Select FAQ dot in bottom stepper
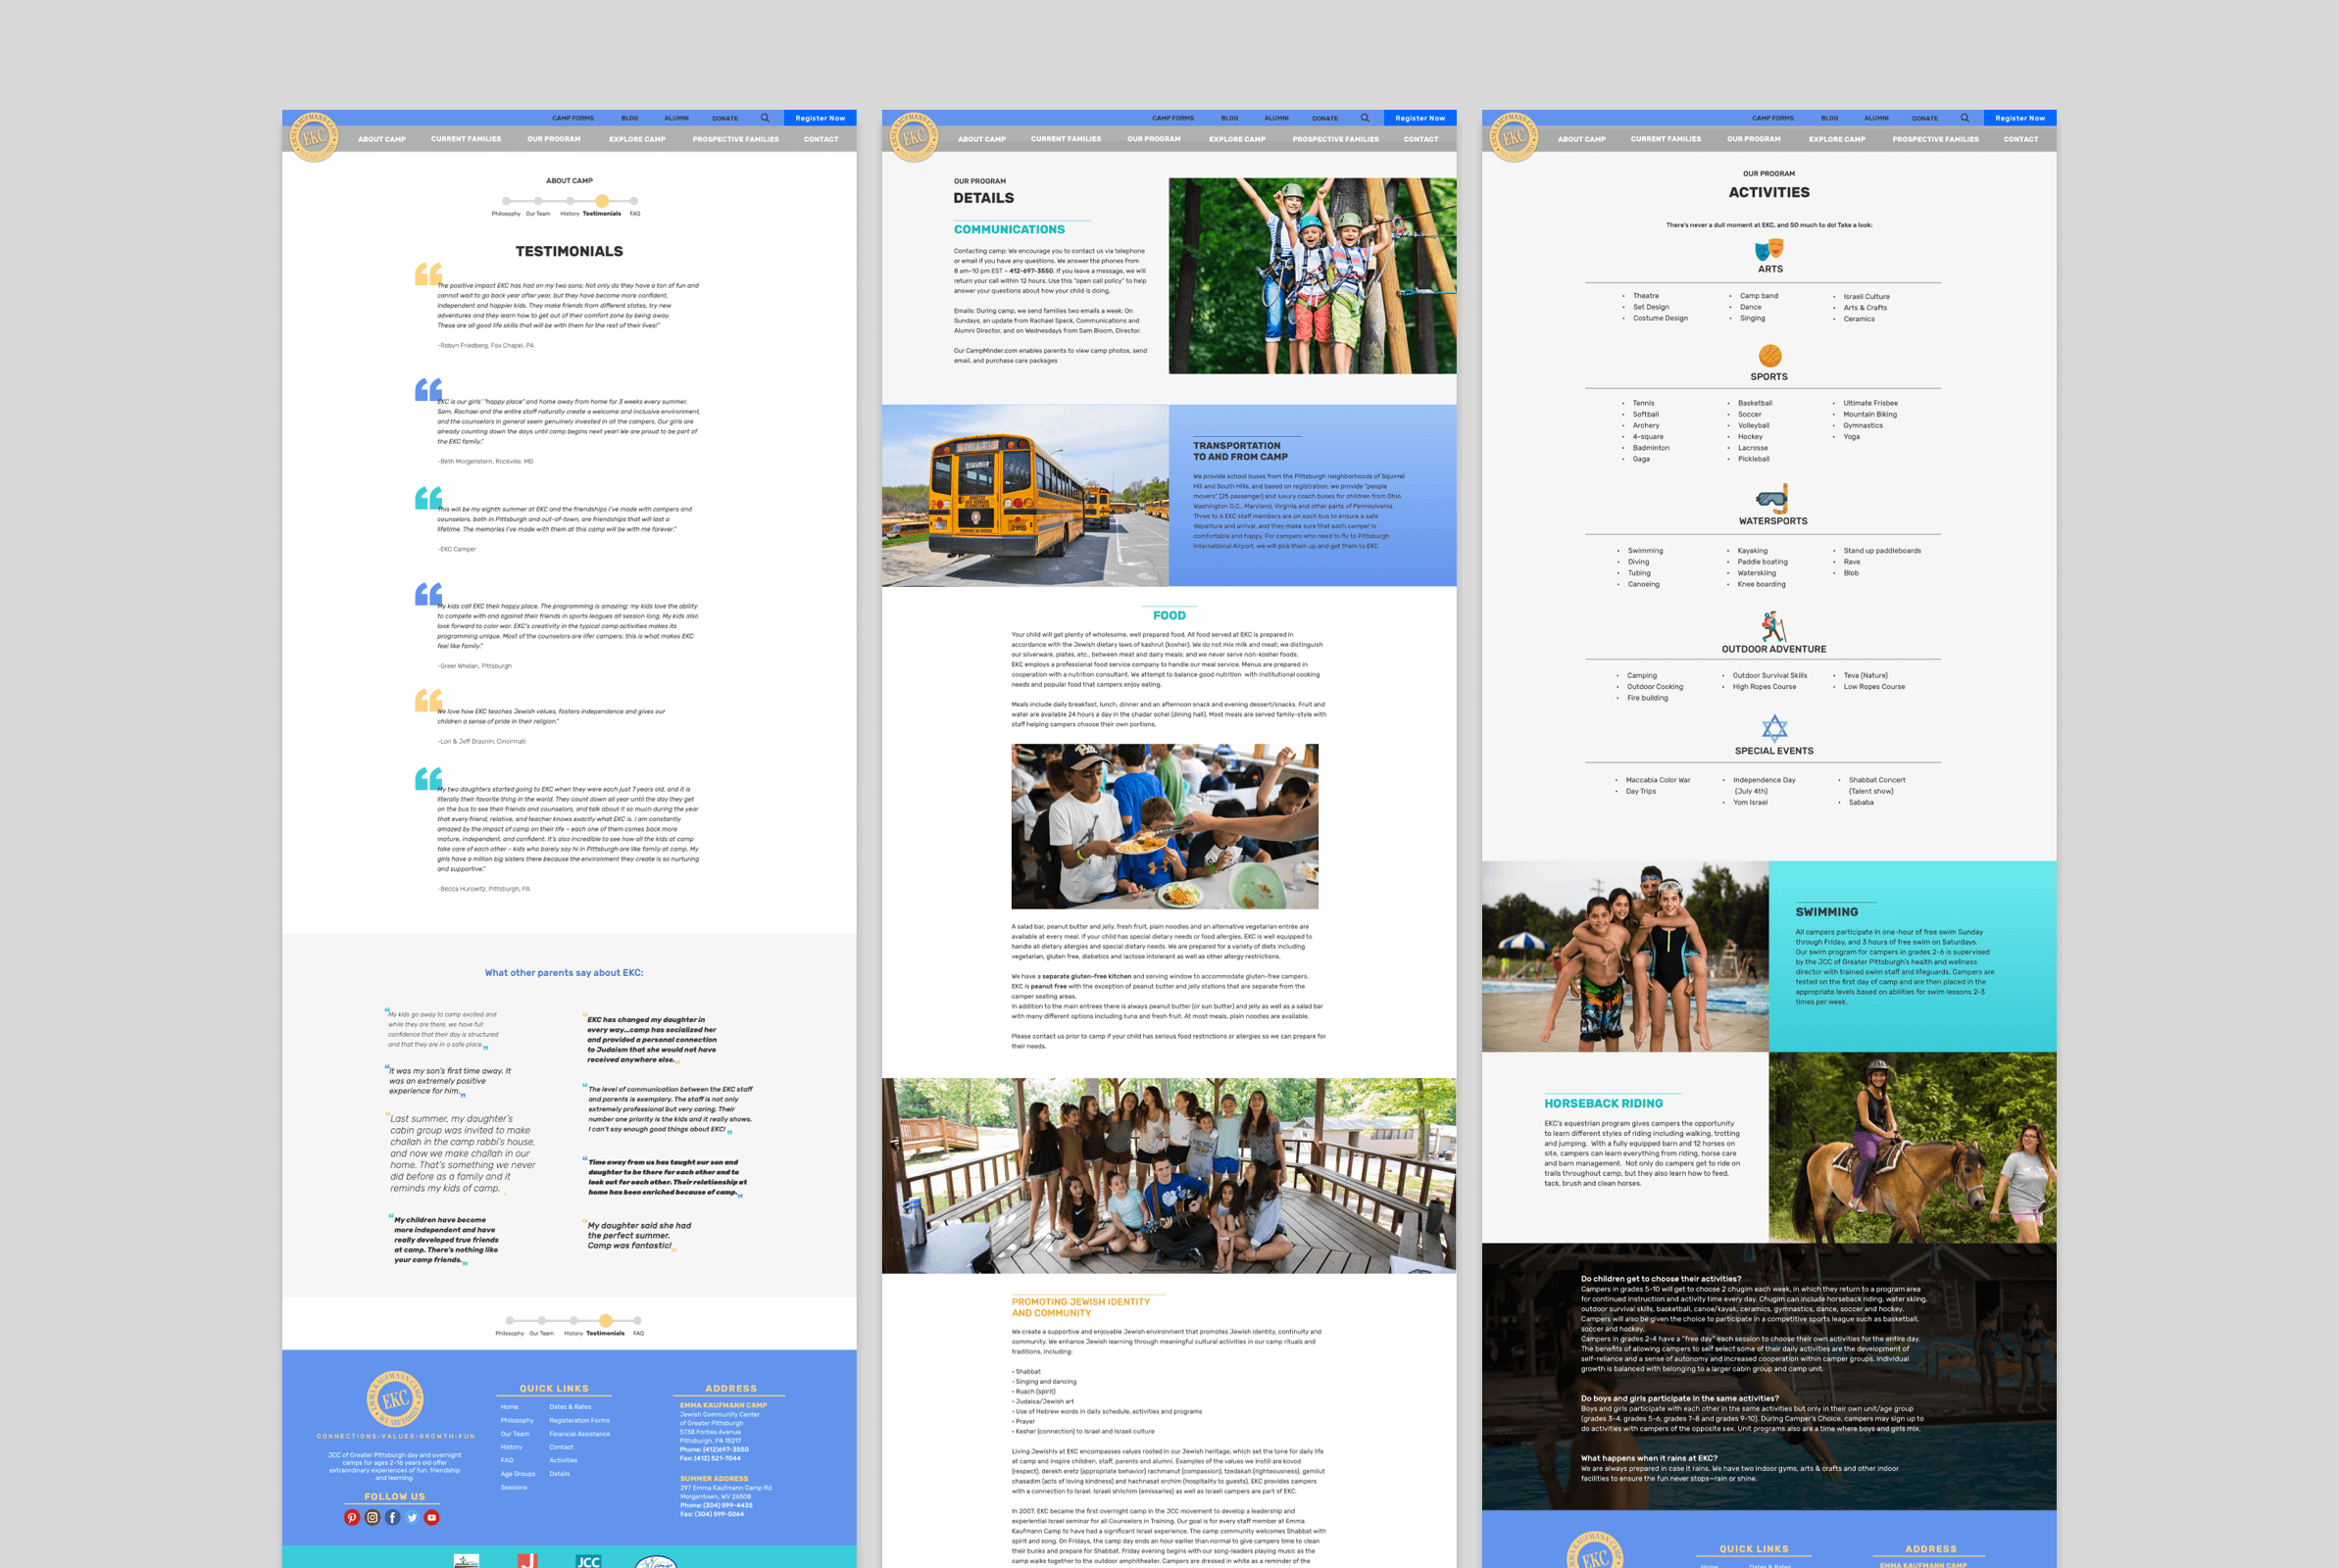Image resolution: width=2339 pixels, height=1568 pixels. pos(638,1320)
